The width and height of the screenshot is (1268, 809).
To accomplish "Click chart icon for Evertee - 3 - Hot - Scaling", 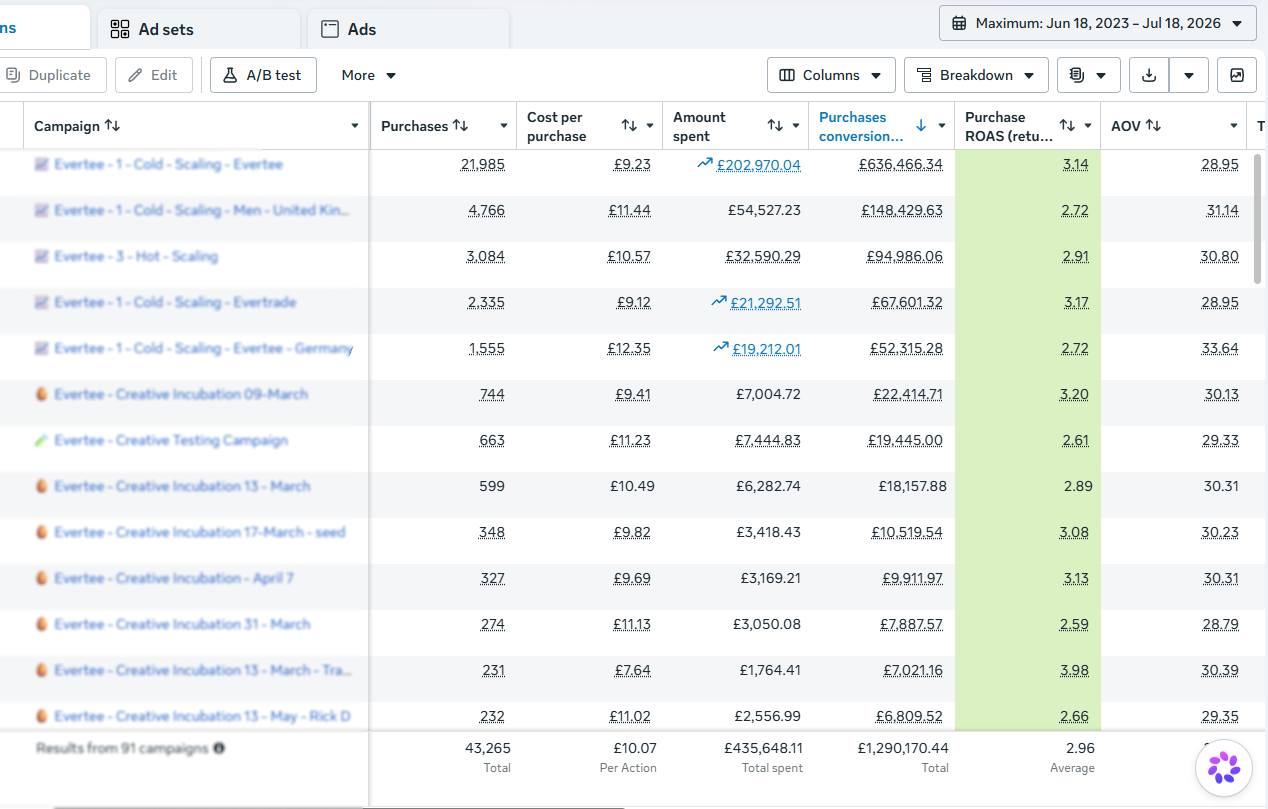I will pos(42,256).
